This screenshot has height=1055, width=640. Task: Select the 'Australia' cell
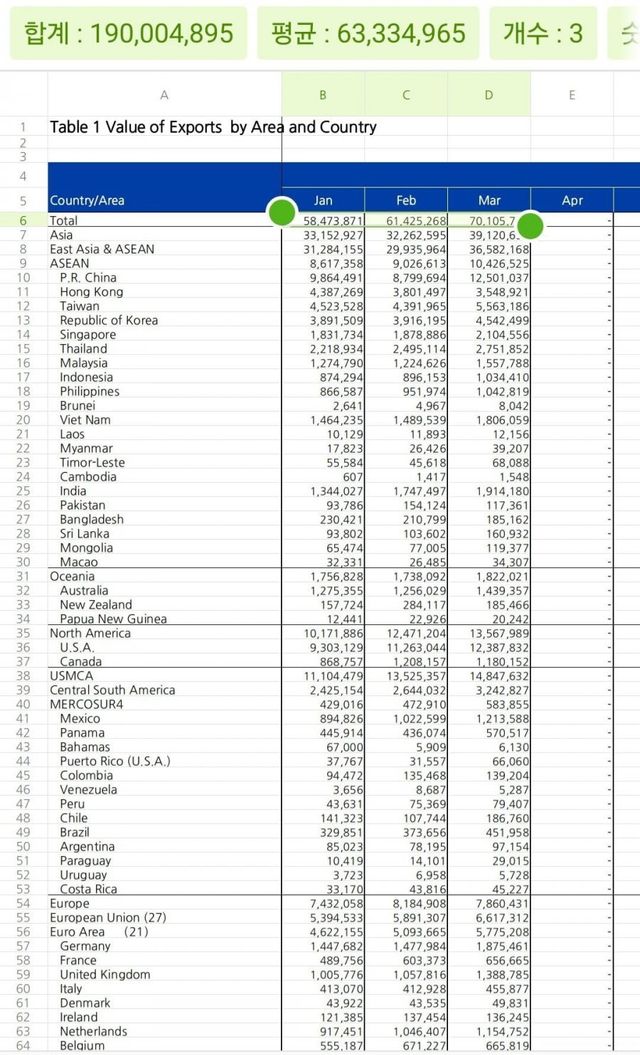165,590
